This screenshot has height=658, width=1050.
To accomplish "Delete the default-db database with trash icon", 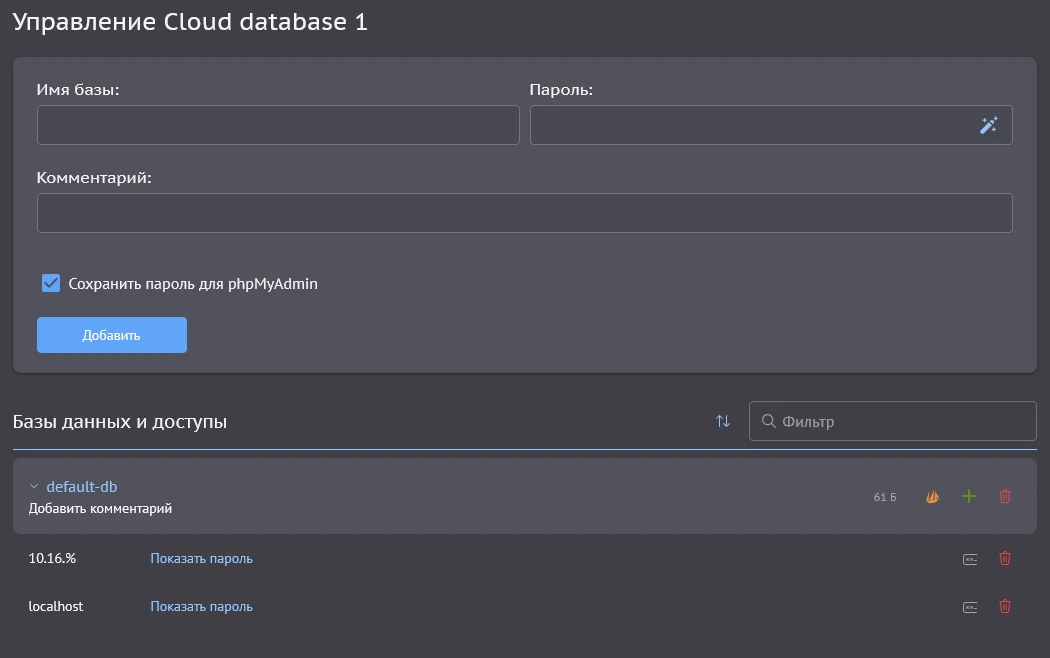I will click(1005, 497).
